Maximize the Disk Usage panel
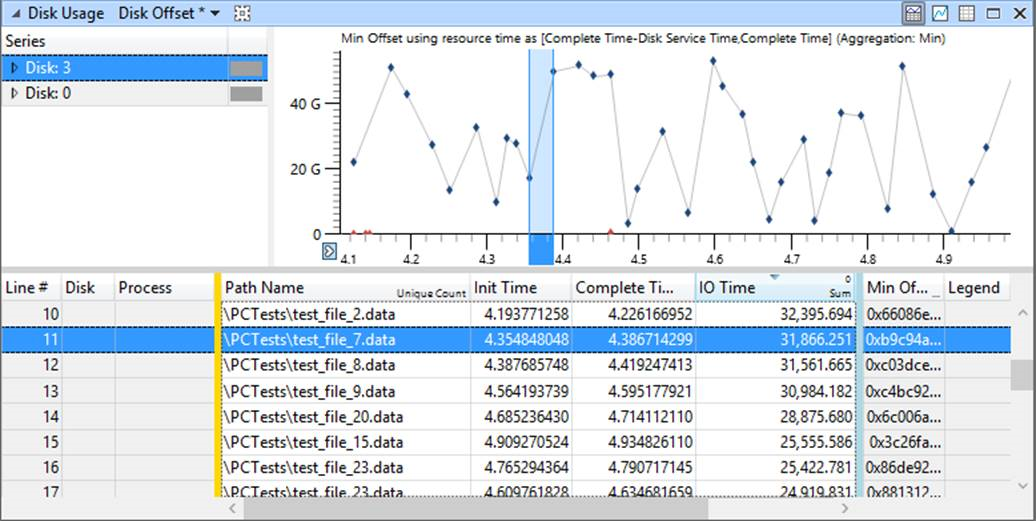The image size is (1036, 521). [x=993, y=13]
